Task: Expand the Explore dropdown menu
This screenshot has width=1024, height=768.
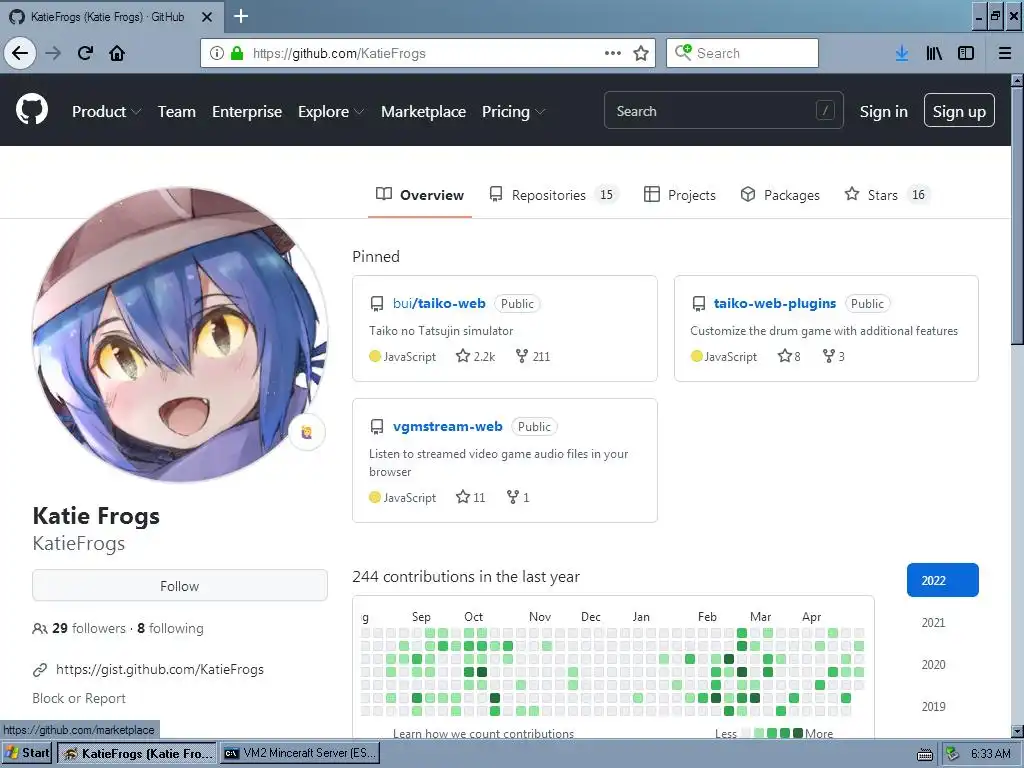Action: [330, 112]
